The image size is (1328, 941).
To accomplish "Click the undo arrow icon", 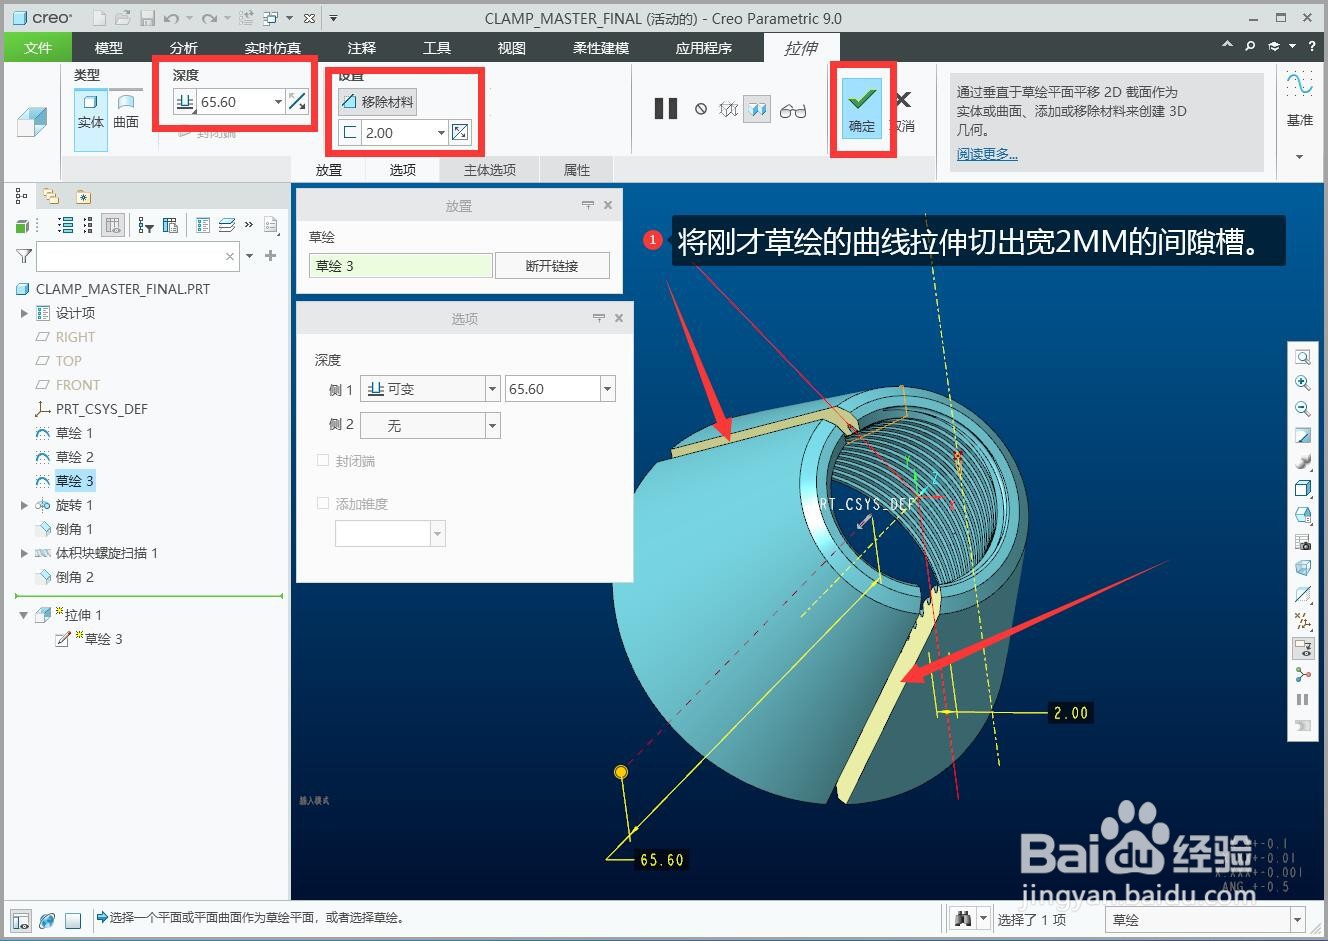I will 171,18.
